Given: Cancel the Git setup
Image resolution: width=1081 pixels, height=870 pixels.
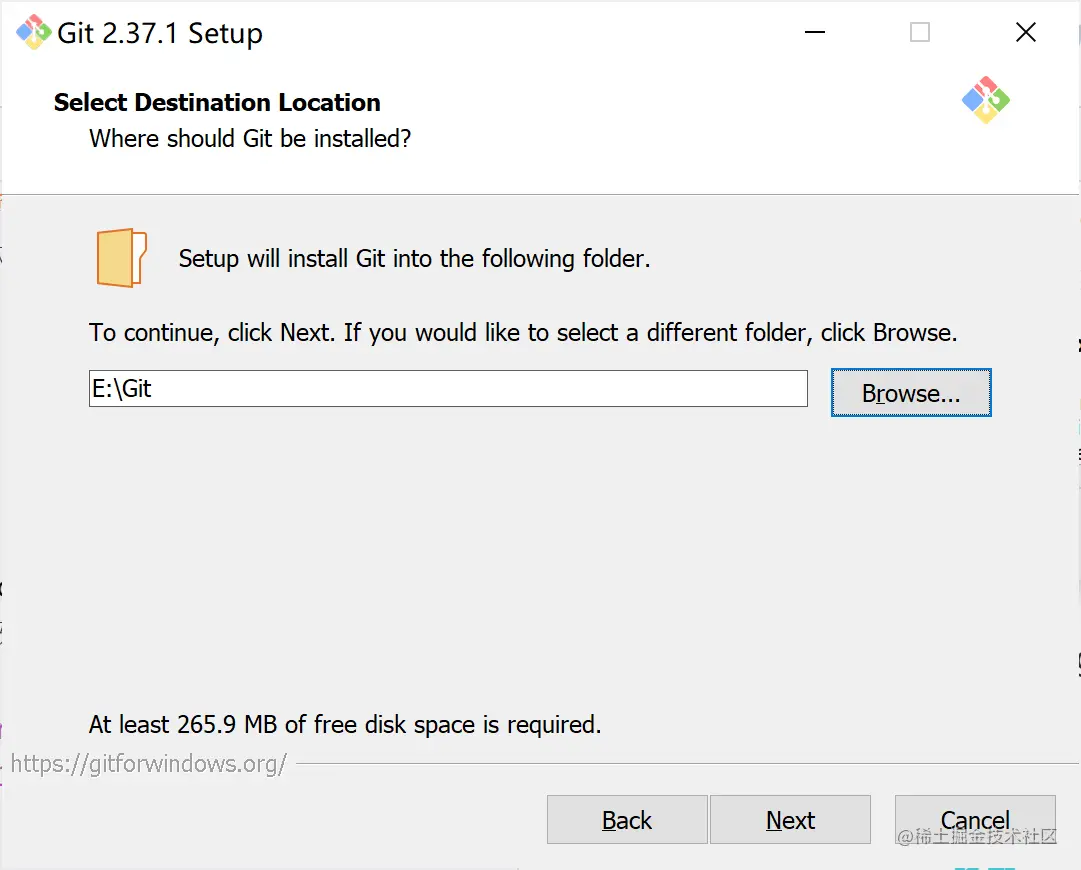Looking at the screenshot, I should 975,820.
